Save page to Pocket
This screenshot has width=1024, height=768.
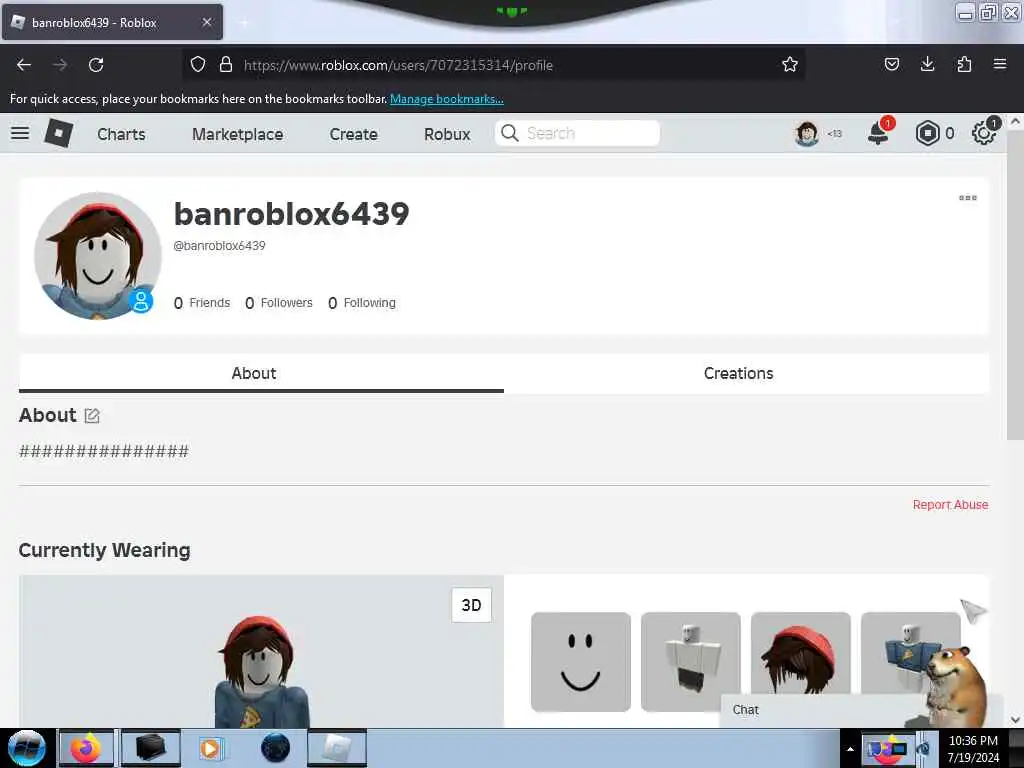click(x=891, y=64)
